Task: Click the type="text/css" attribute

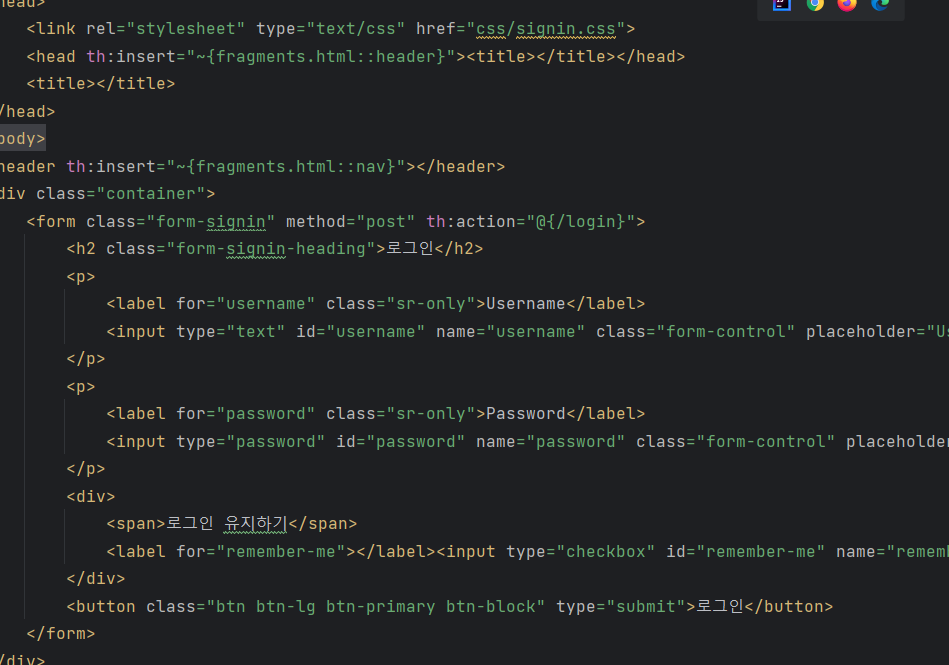Action: coord(330,29)
